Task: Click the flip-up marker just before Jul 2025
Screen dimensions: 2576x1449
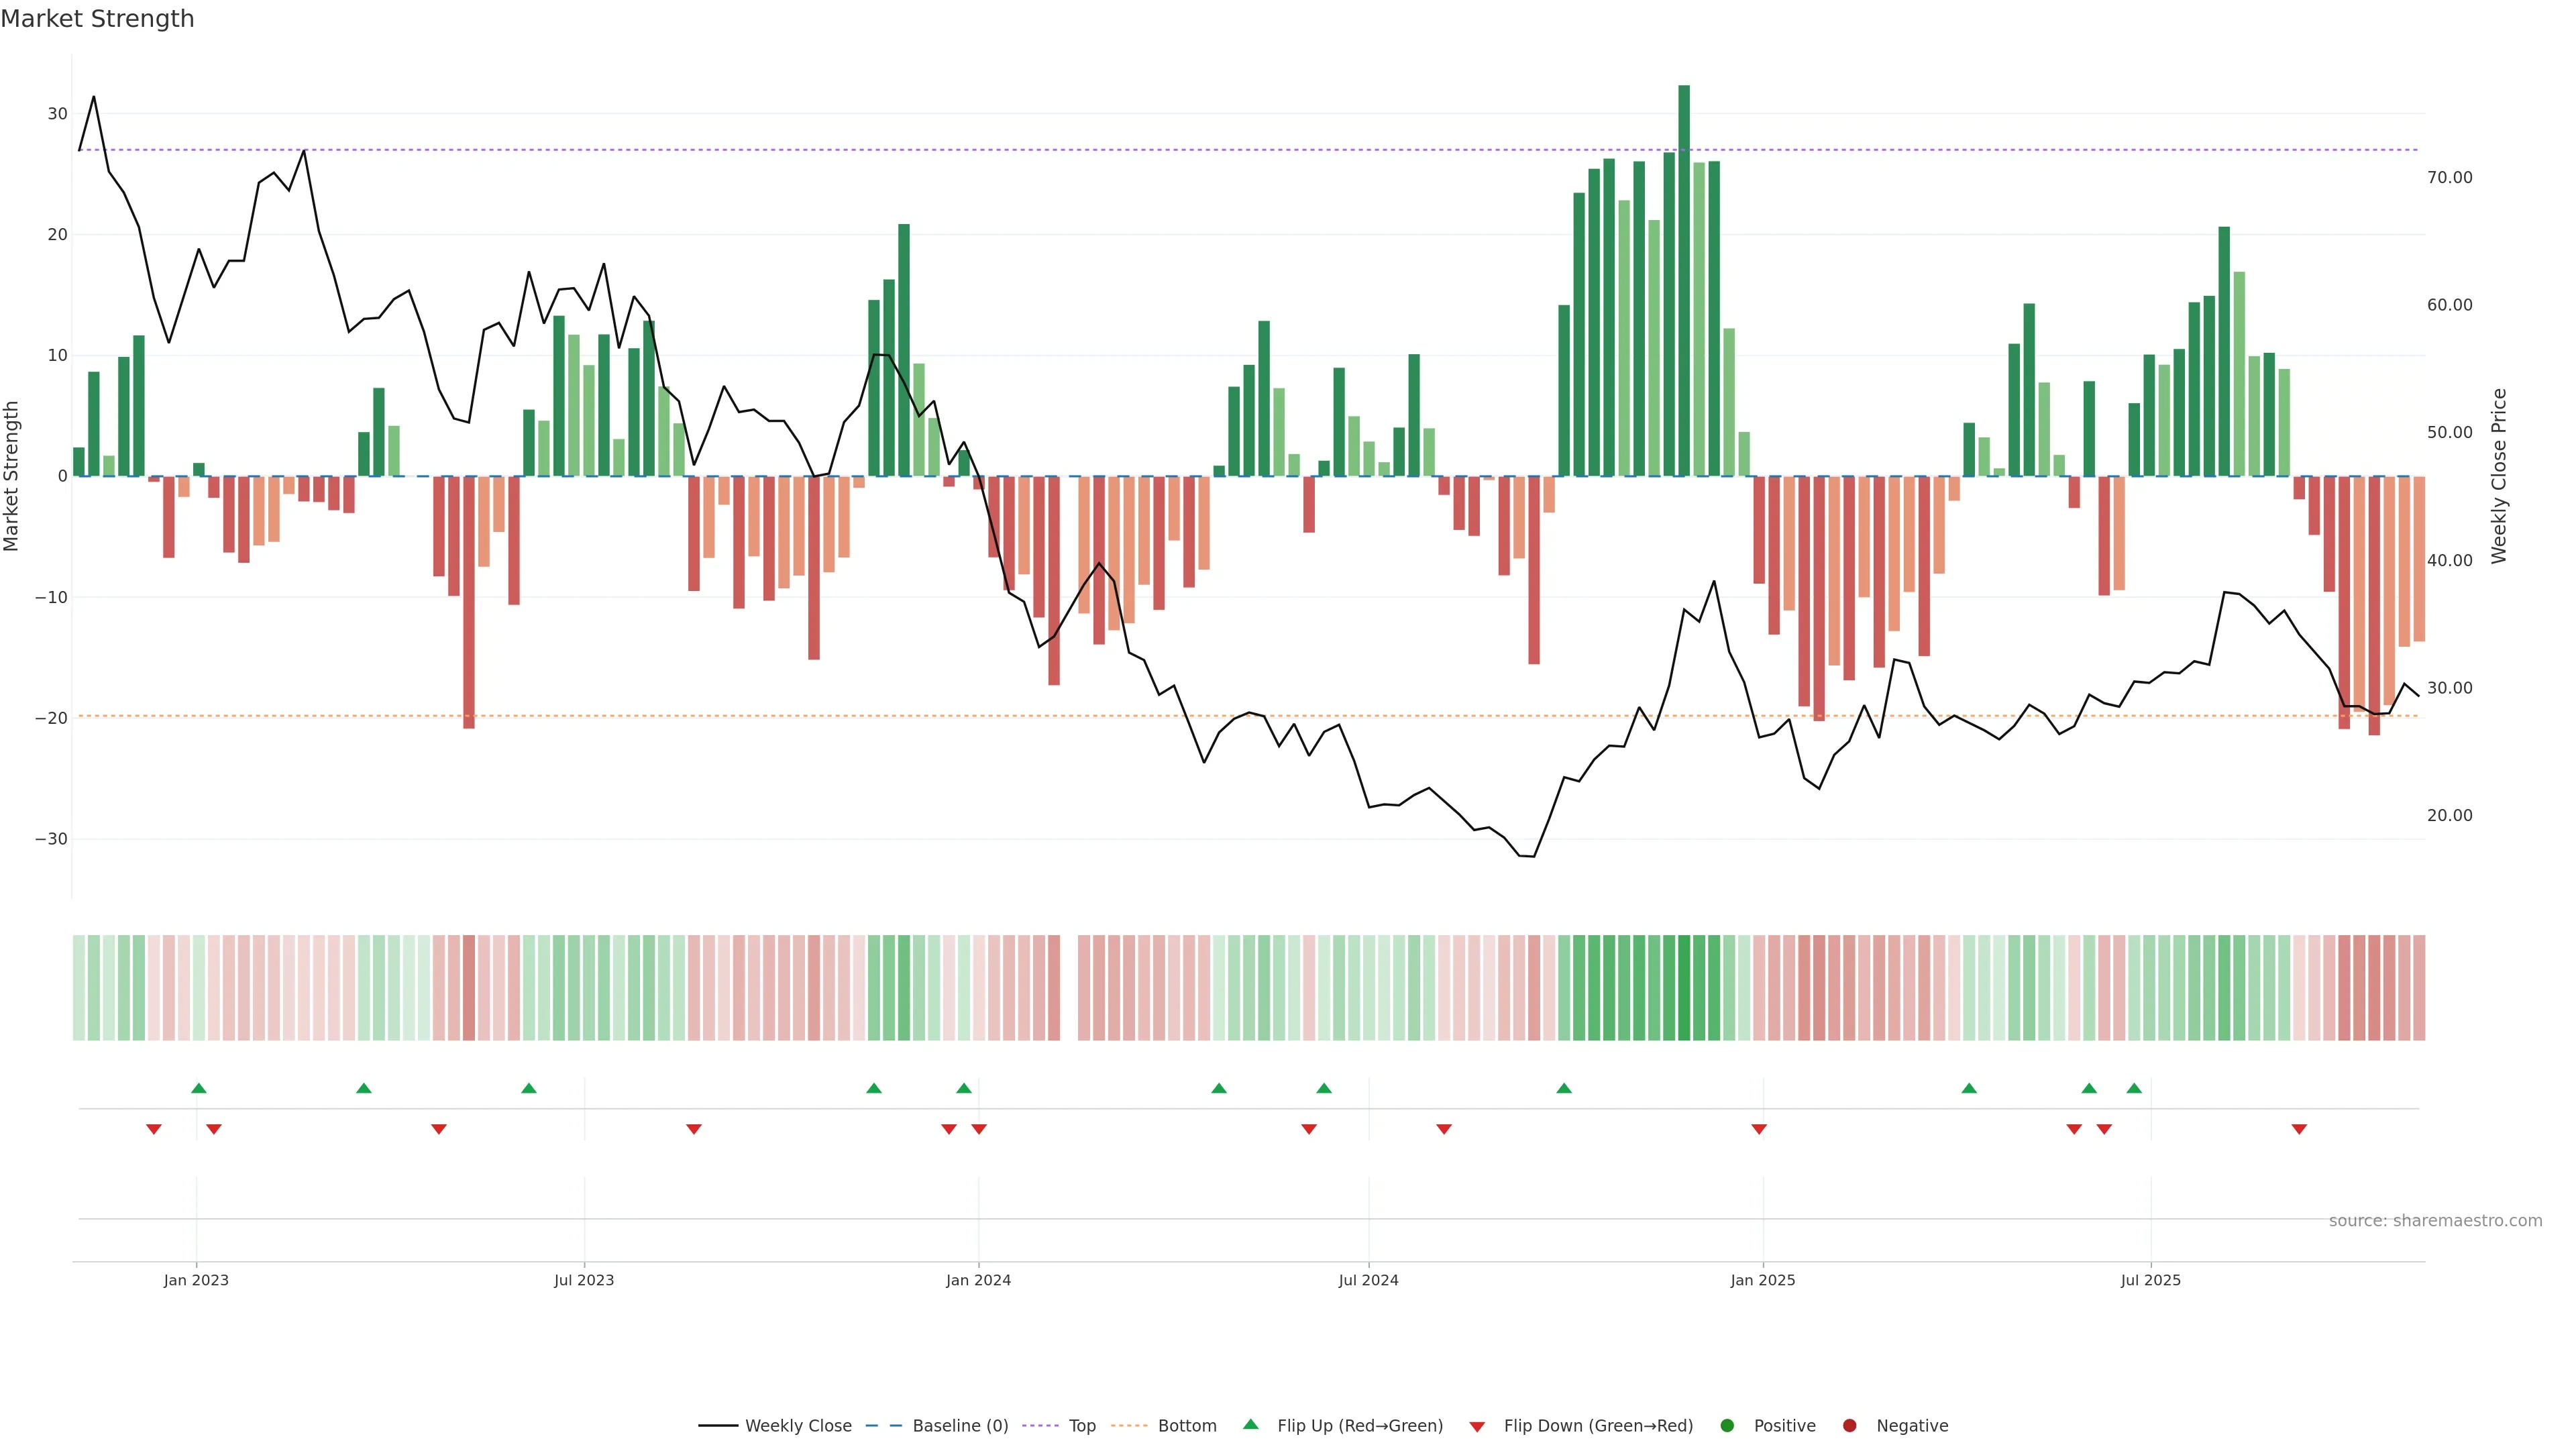Action: [x=2134, y=1088]
